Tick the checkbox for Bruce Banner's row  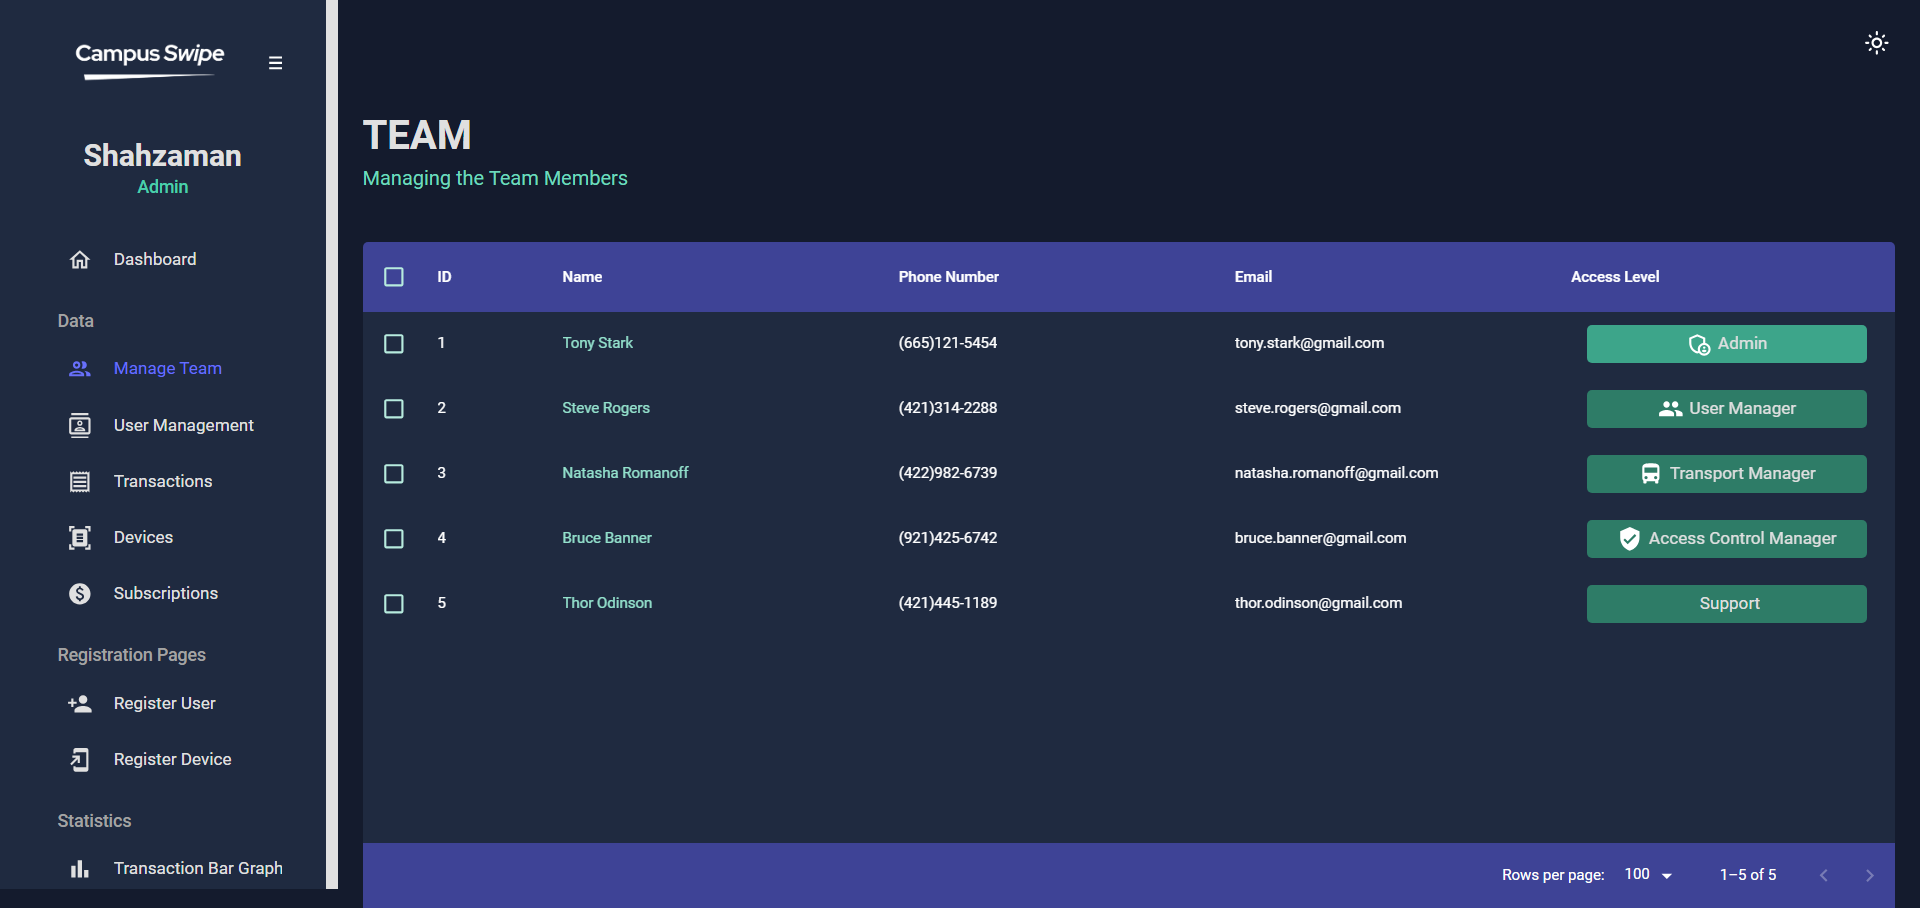(x=394, y=539)
